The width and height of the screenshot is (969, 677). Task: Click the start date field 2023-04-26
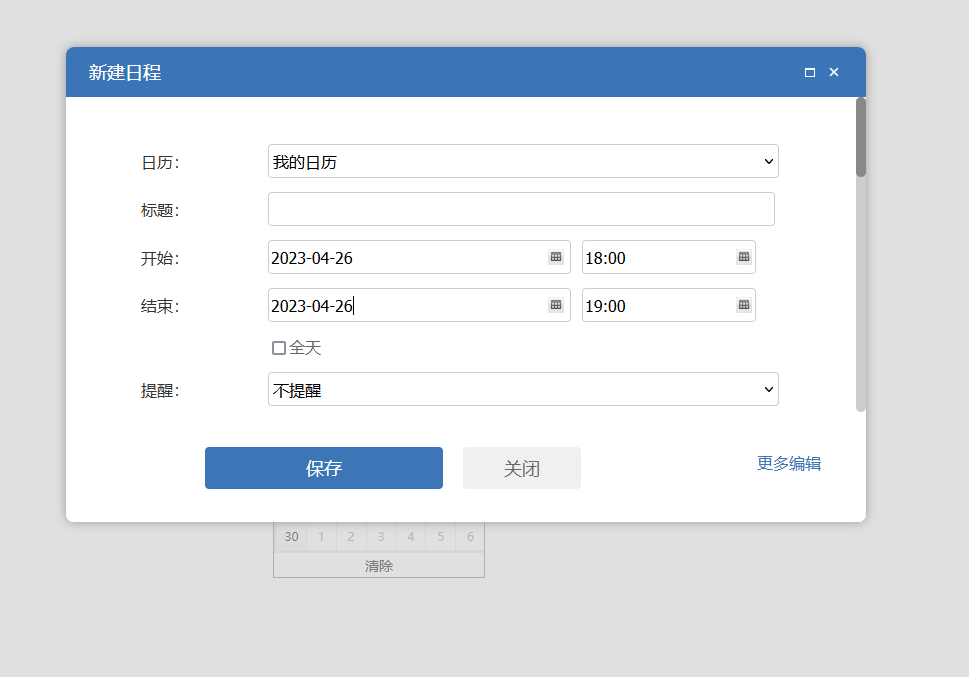click(x=405, y=257)
